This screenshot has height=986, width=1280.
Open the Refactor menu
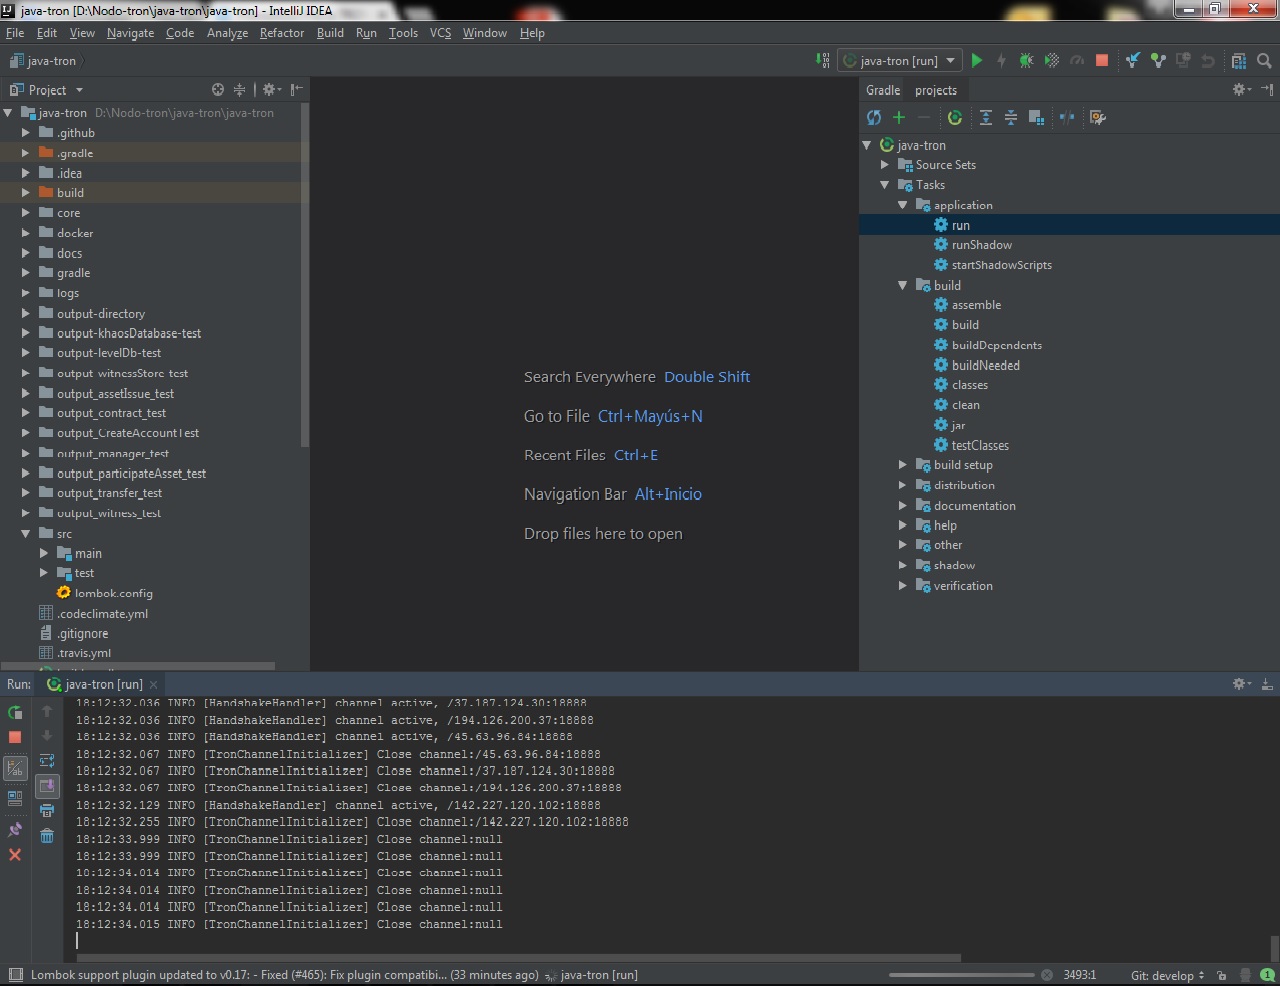pos(282,33)
